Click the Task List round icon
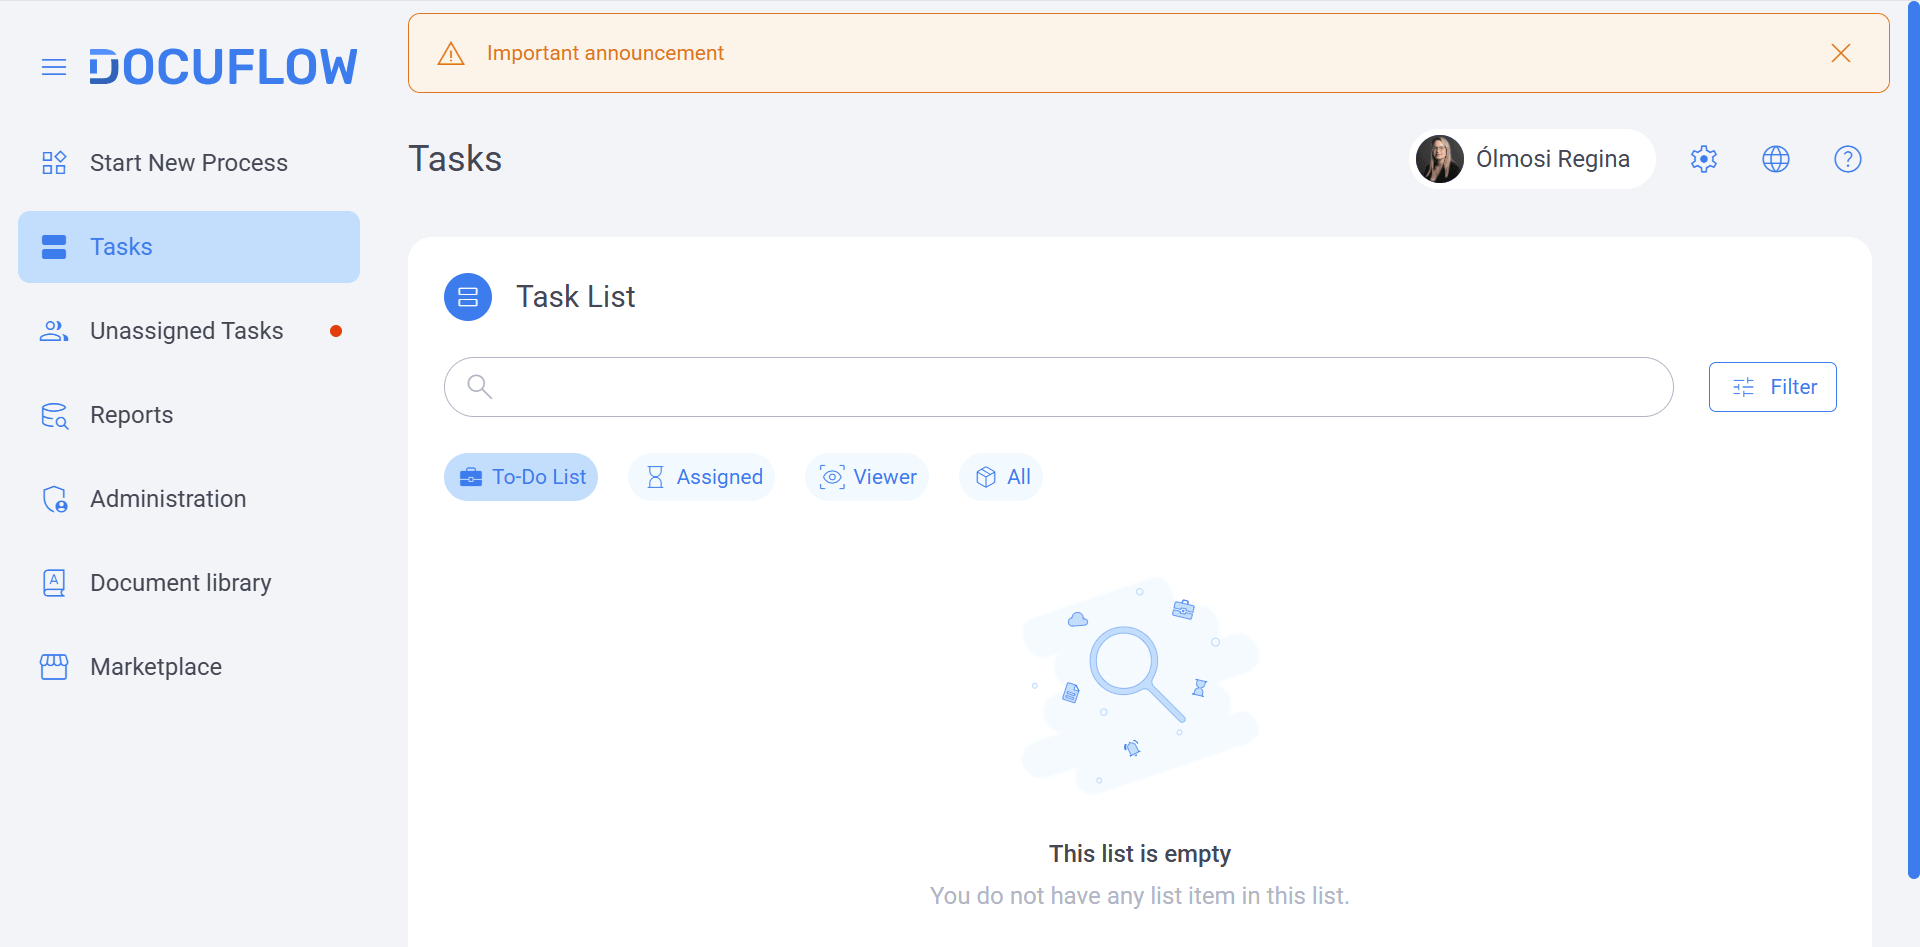This screenshot has height=947, width=1920. (x=468, y=297)
